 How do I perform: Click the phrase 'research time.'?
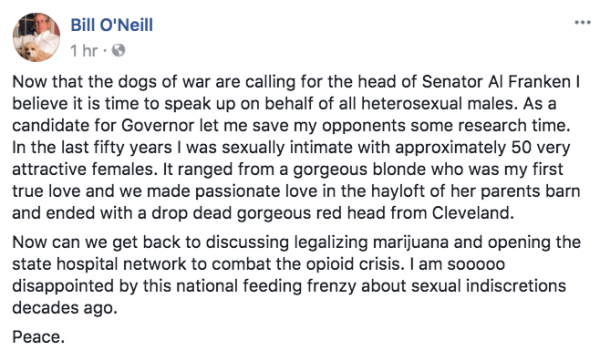[514, 126]
